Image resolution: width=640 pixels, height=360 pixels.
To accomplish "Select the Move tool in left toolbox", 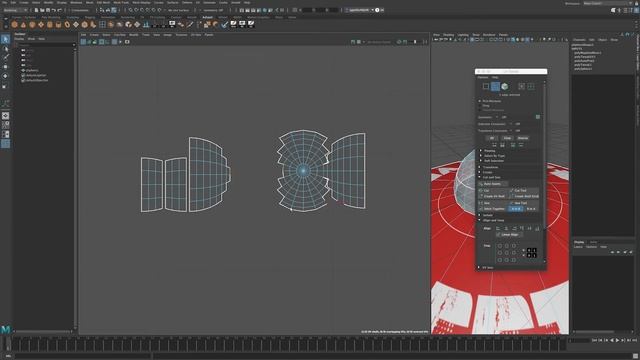I will coord(5,67).
